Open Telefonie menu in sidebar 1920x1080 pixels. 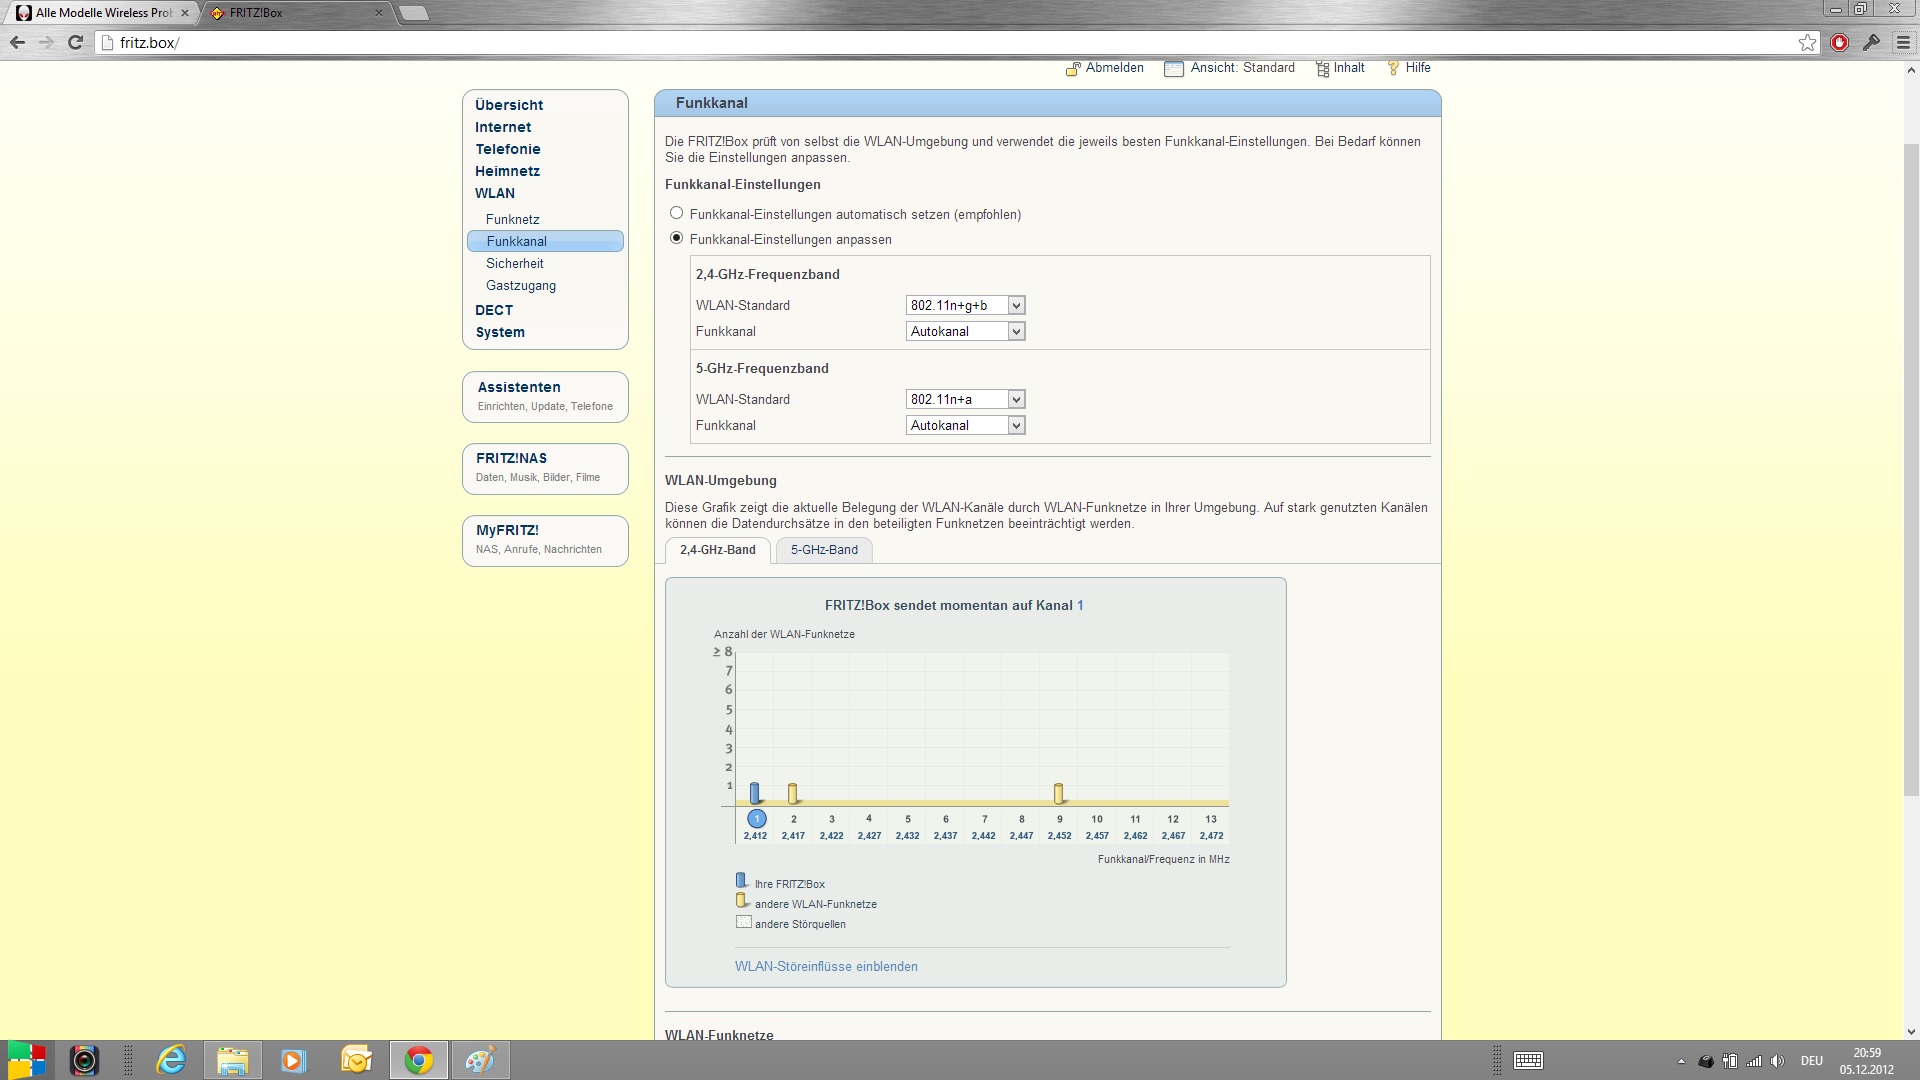point(508,149)
